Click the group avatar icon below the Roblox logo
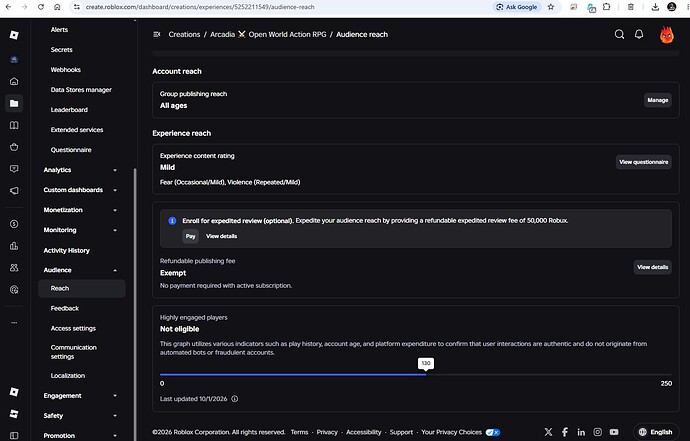Image resolution: width=690 pixels, height=441 pixels. click(x=14, y=59)
